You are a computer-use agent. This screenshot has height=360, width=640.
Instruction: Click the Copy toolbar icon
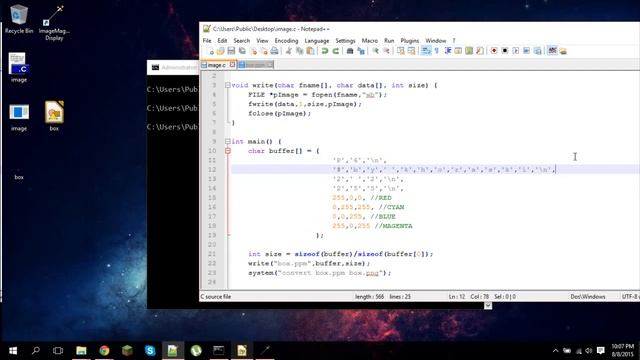[300, 51]
